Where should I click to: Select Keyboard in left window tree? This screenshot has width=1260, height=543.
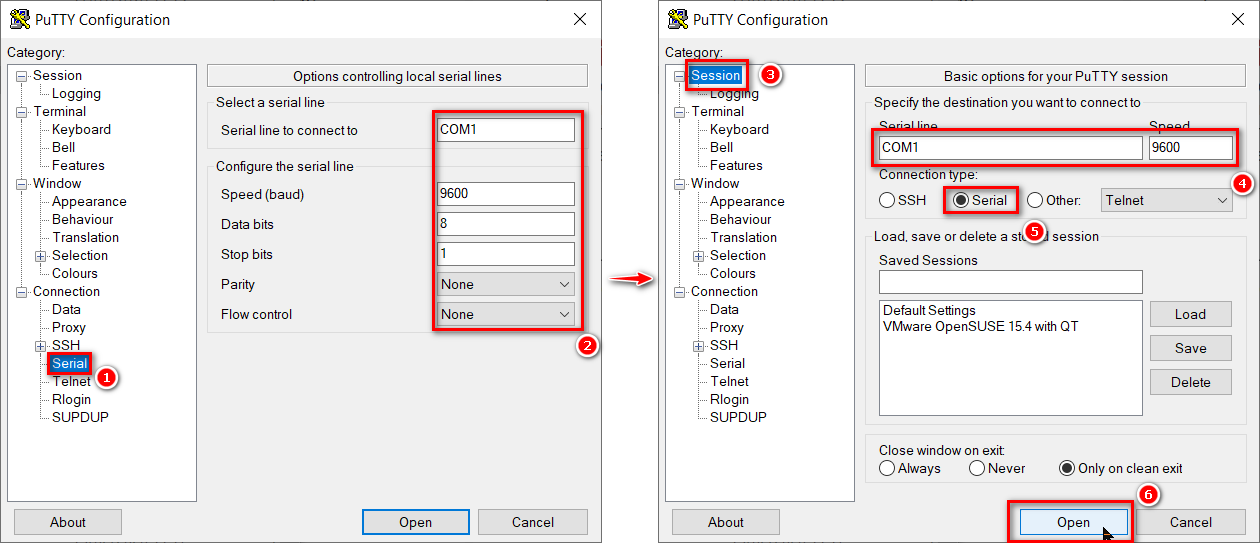(x=81, y=129)
